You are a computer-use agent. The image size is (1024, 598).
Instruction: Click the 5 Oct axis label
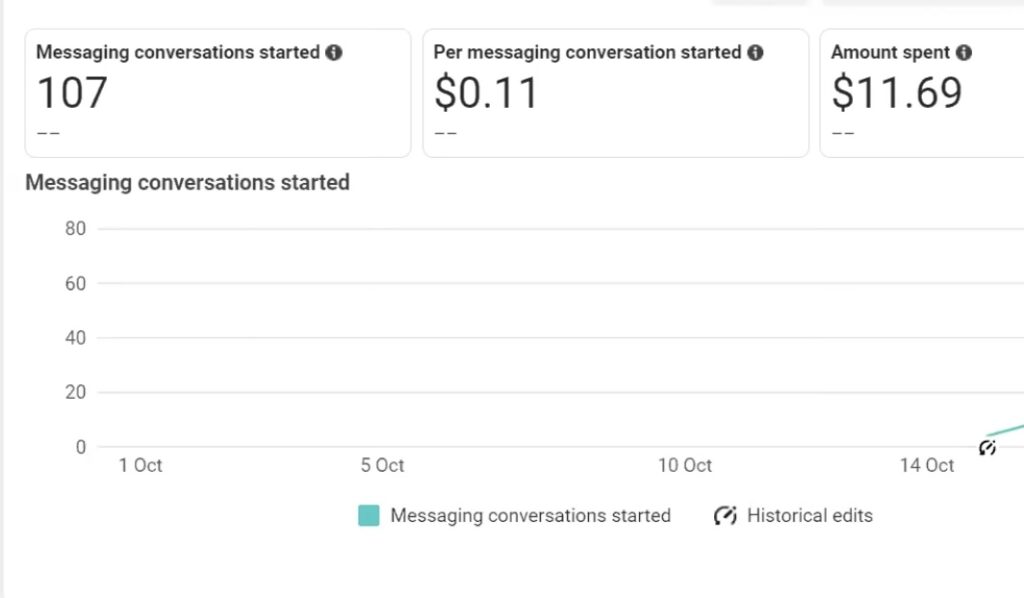point(383,465)
